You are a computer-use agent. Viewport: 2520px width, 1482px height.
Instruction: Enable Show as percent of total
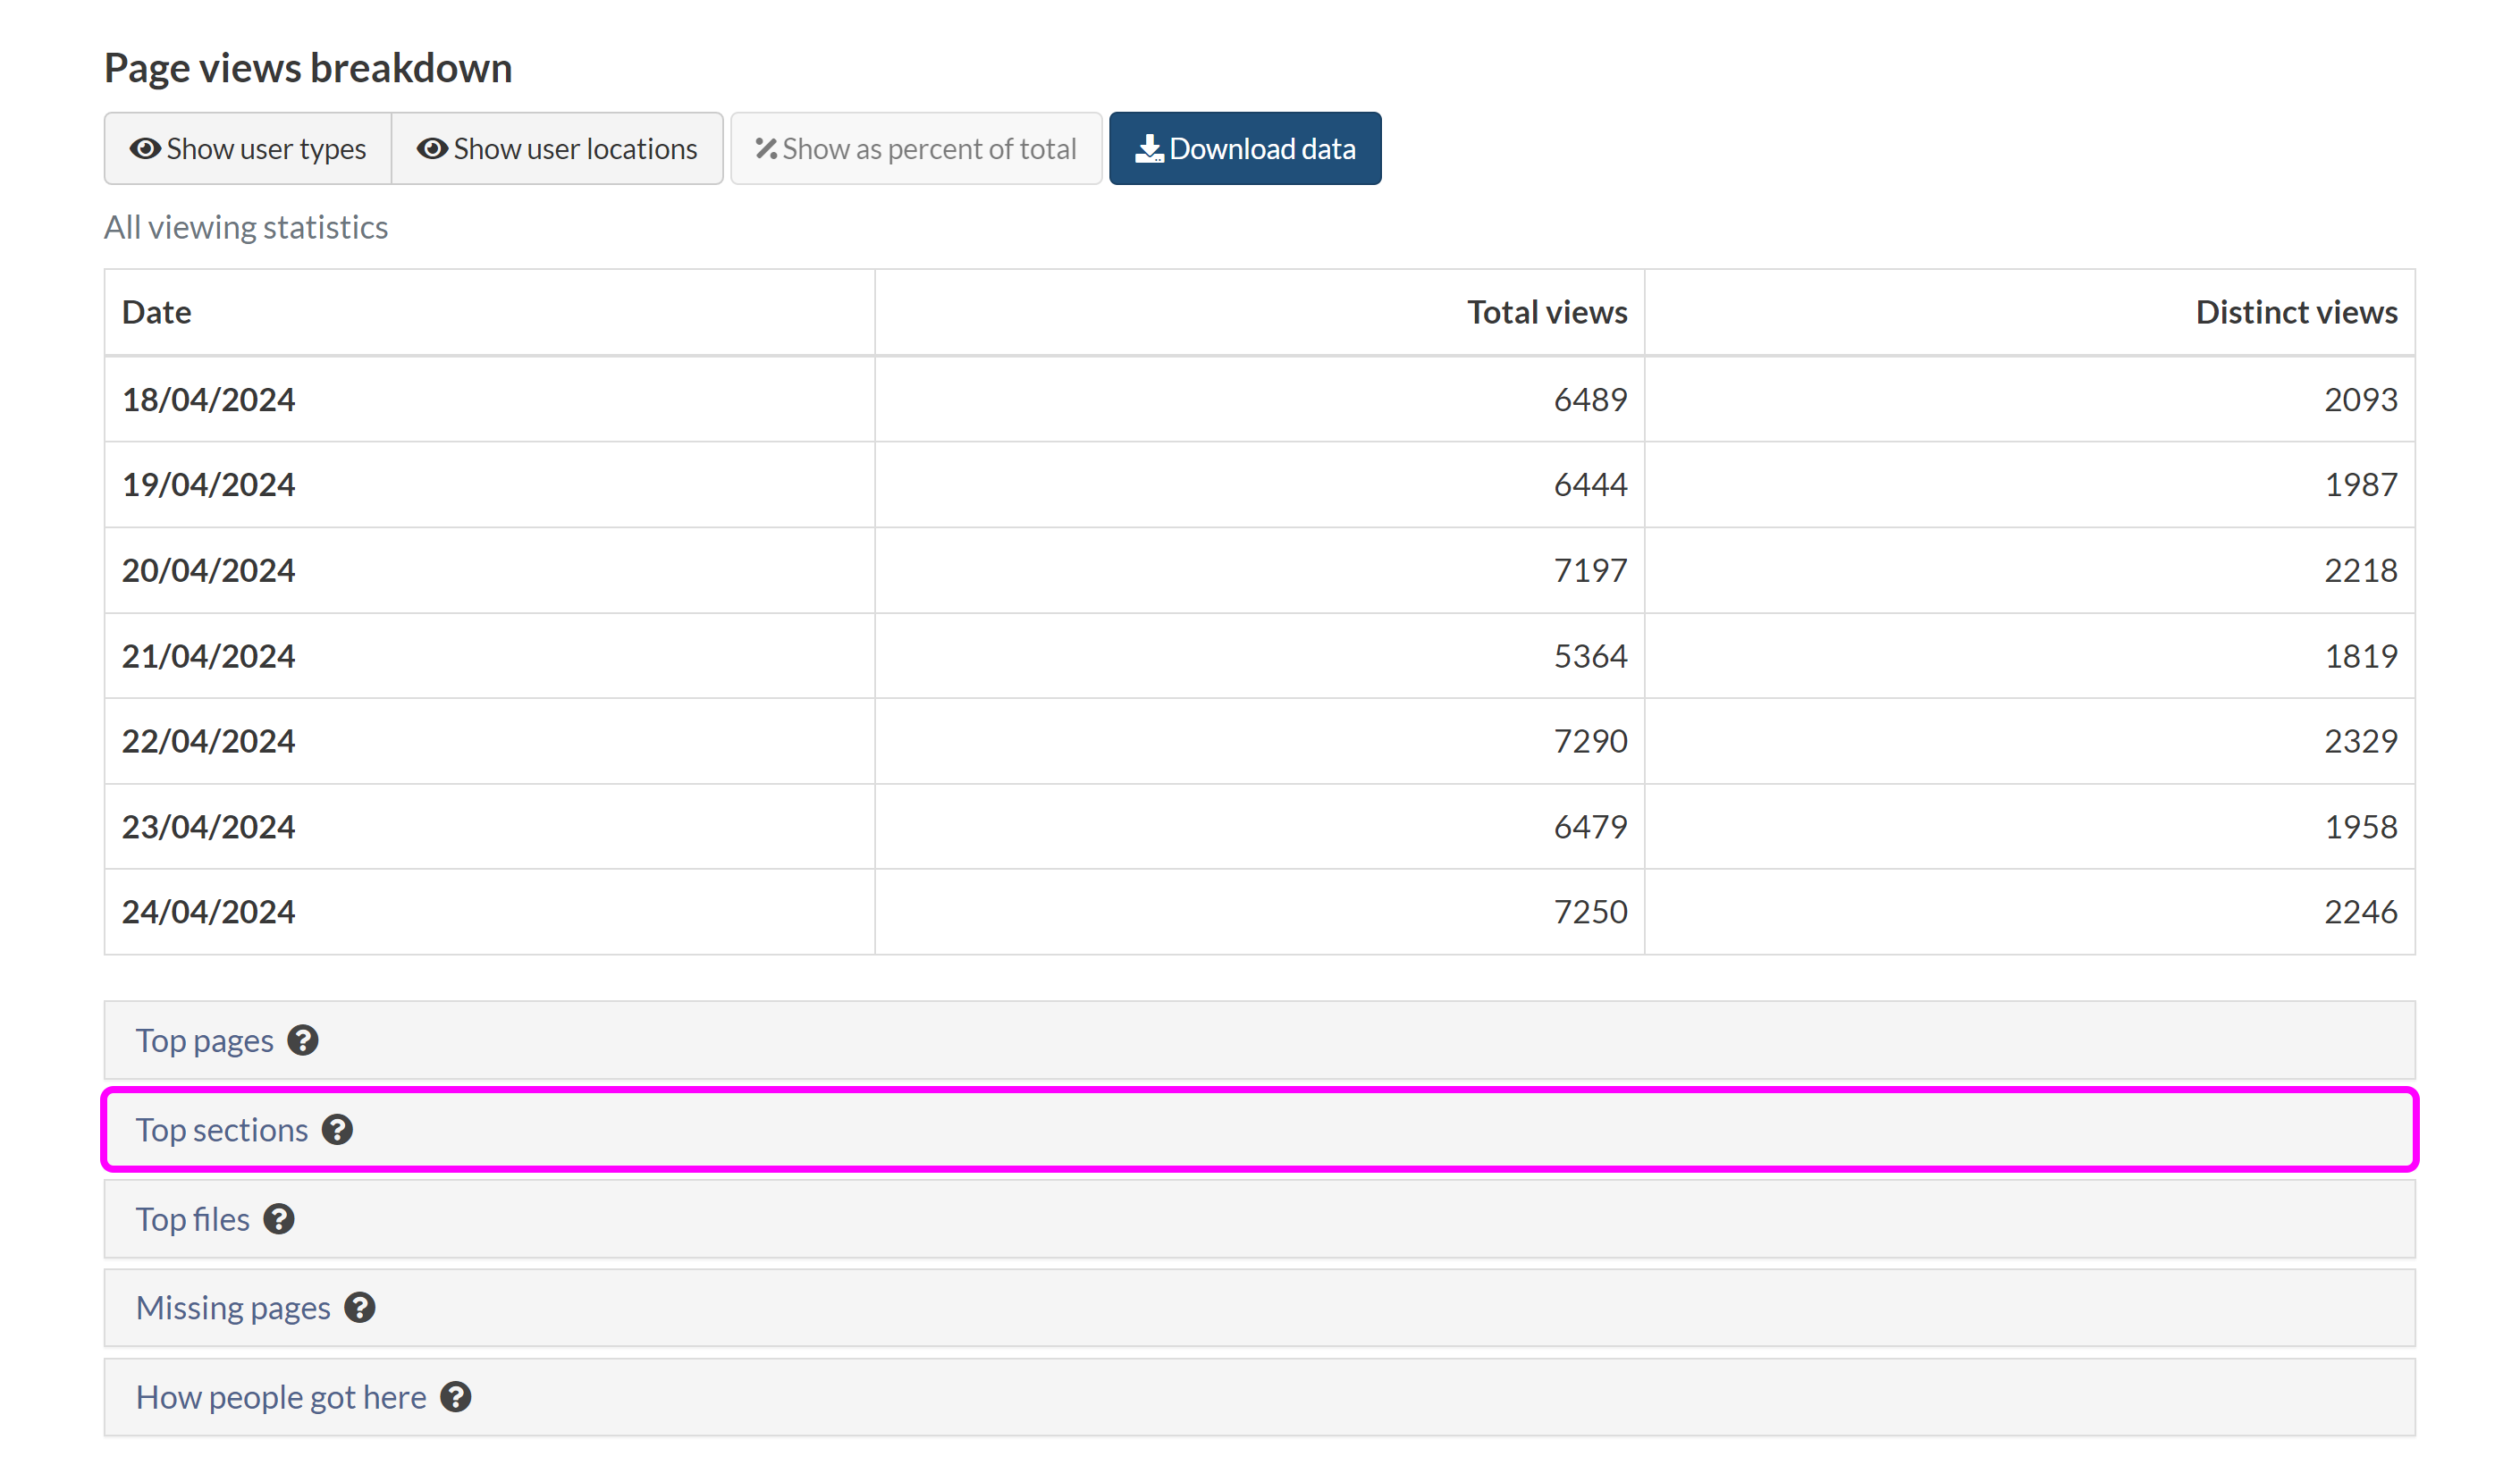916,149
